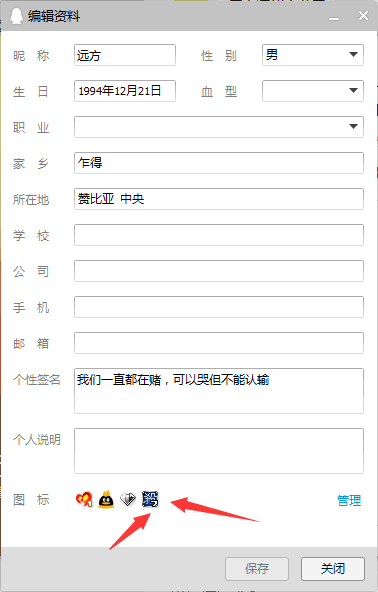Click the 关闭 close button
Image resolution: width=378 pixels, height=592 pixels.
333,569
